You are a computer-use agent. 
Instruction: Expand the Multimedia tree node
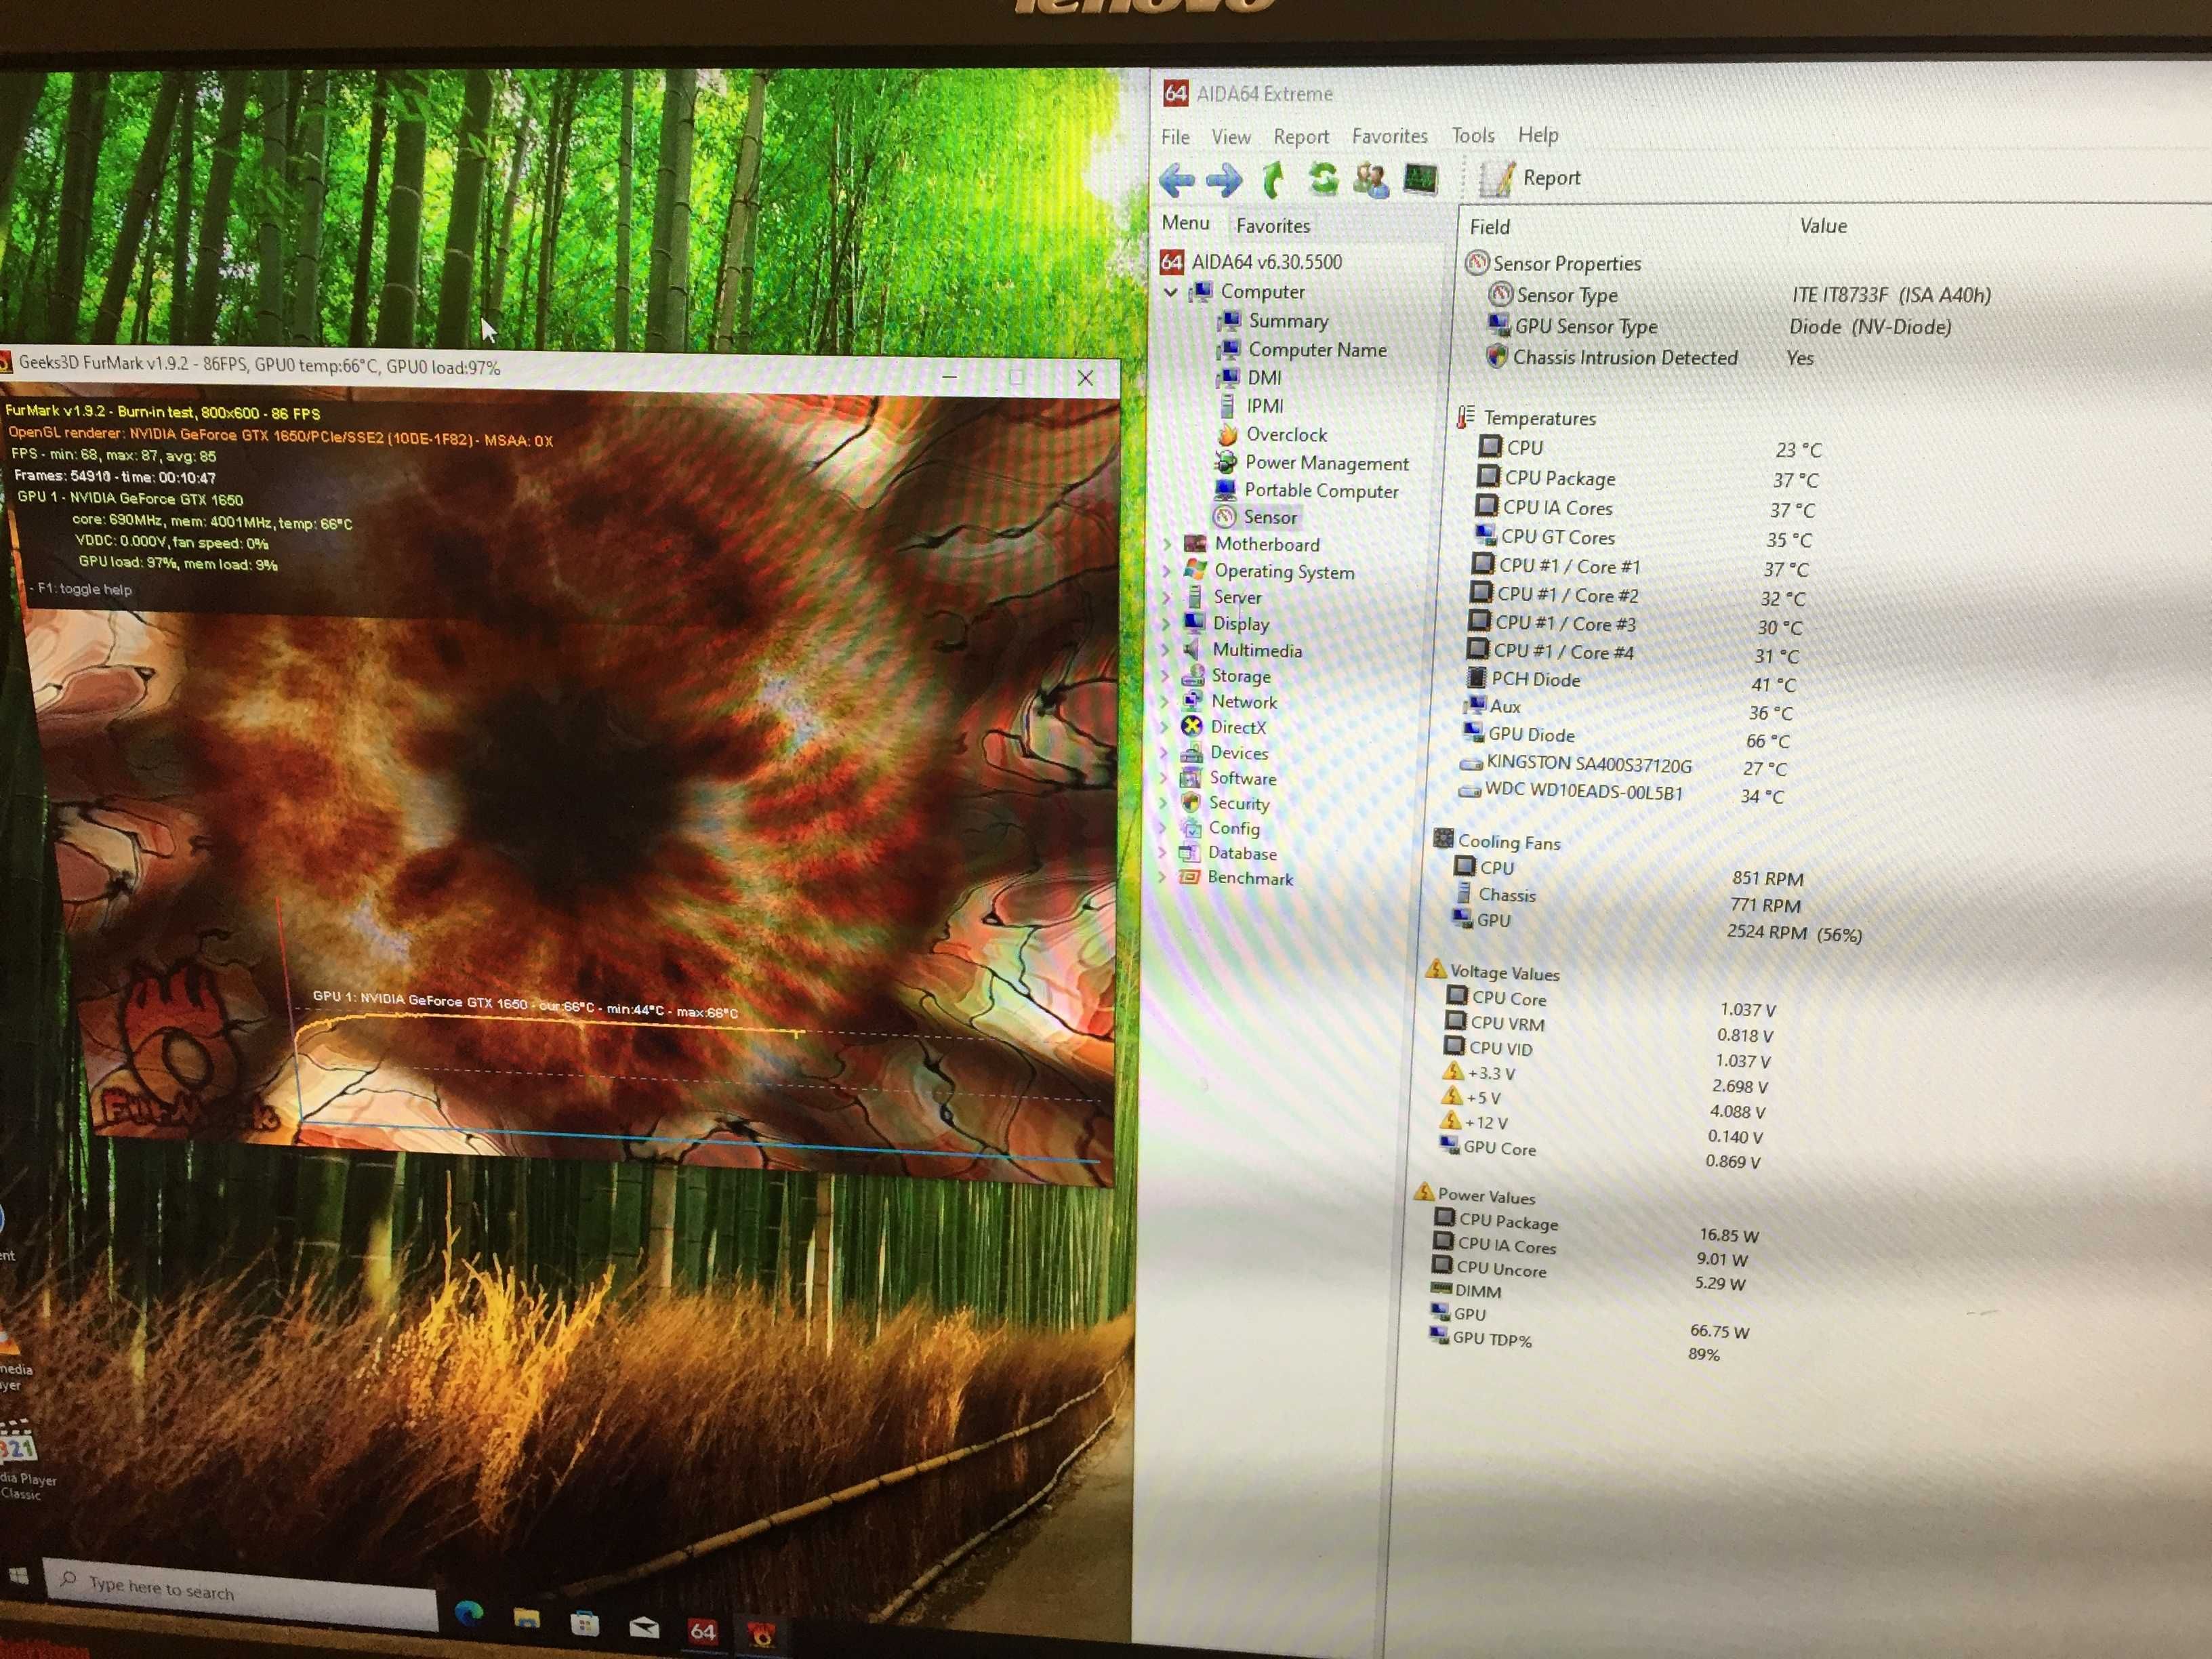point(1165,650)
